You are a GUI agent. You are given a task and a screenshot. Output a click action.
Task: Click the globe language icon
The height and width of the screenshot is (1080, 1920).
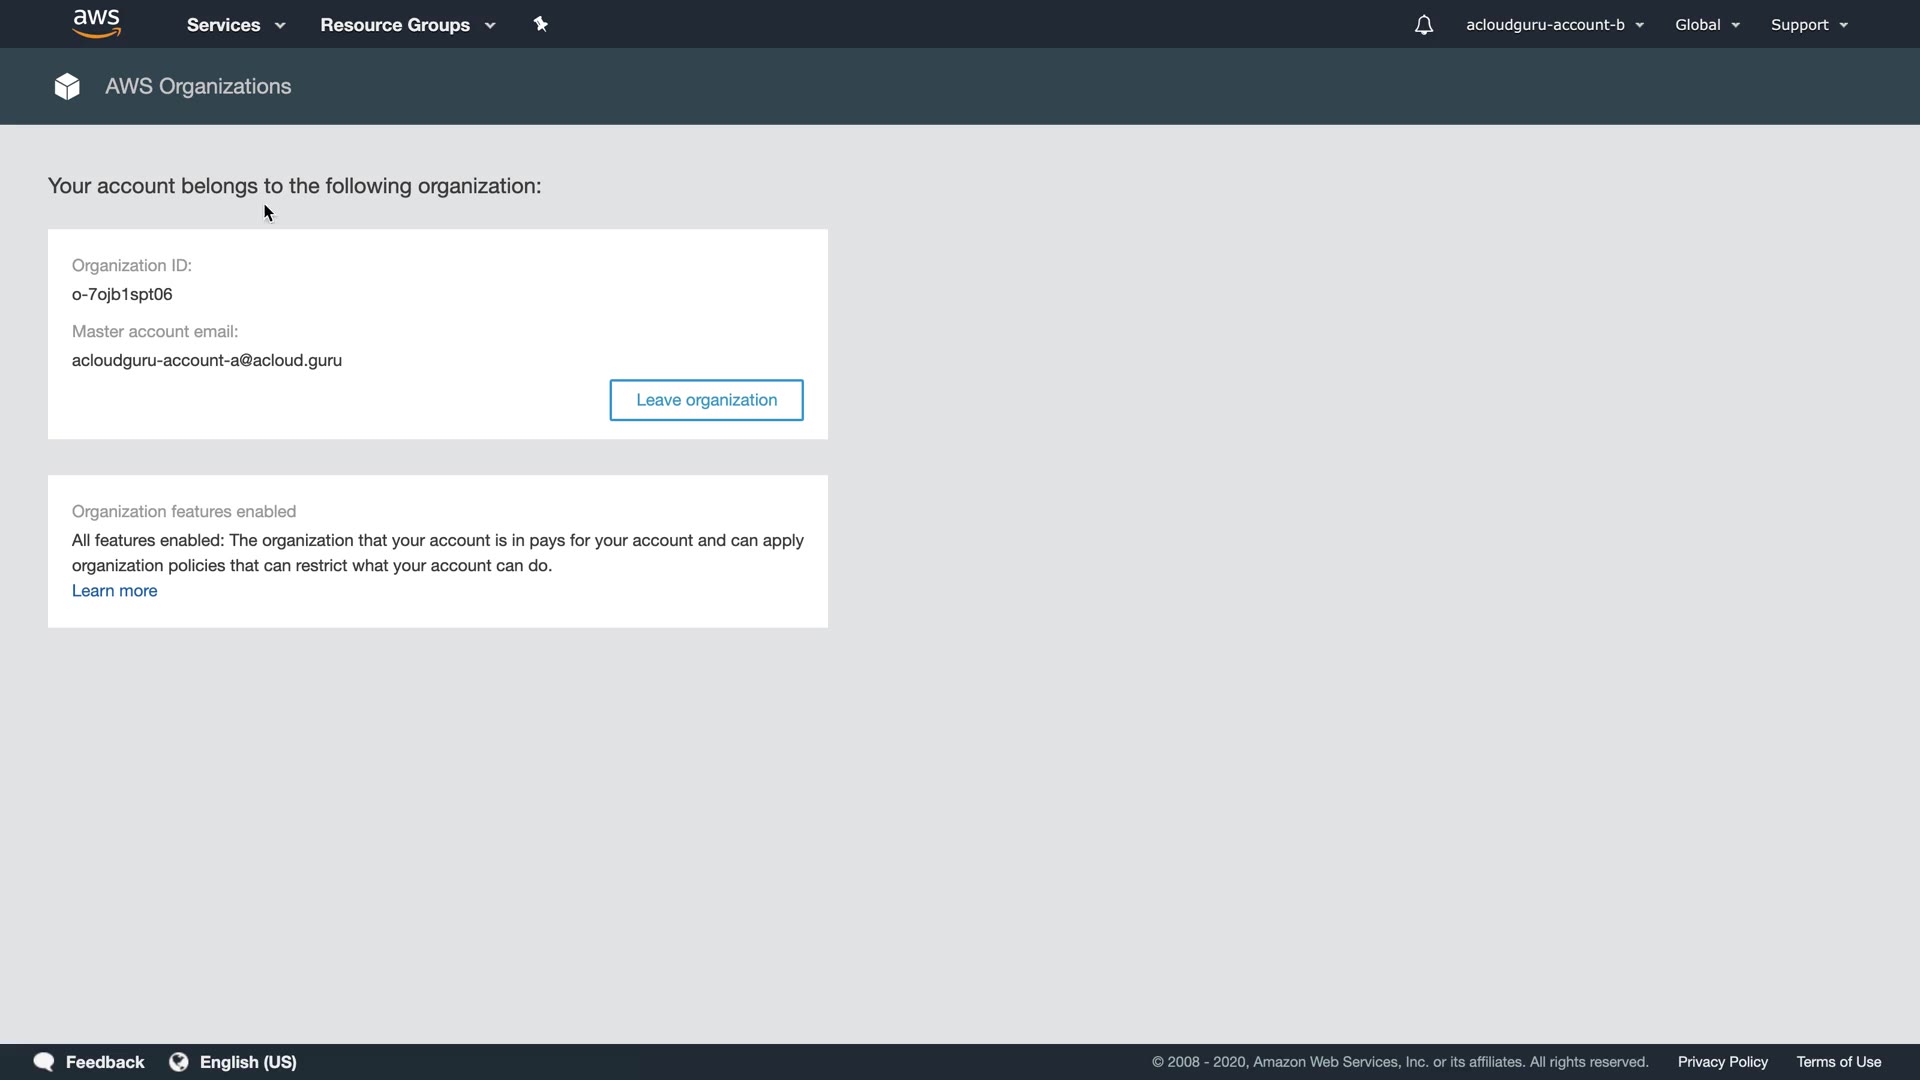179,1062
